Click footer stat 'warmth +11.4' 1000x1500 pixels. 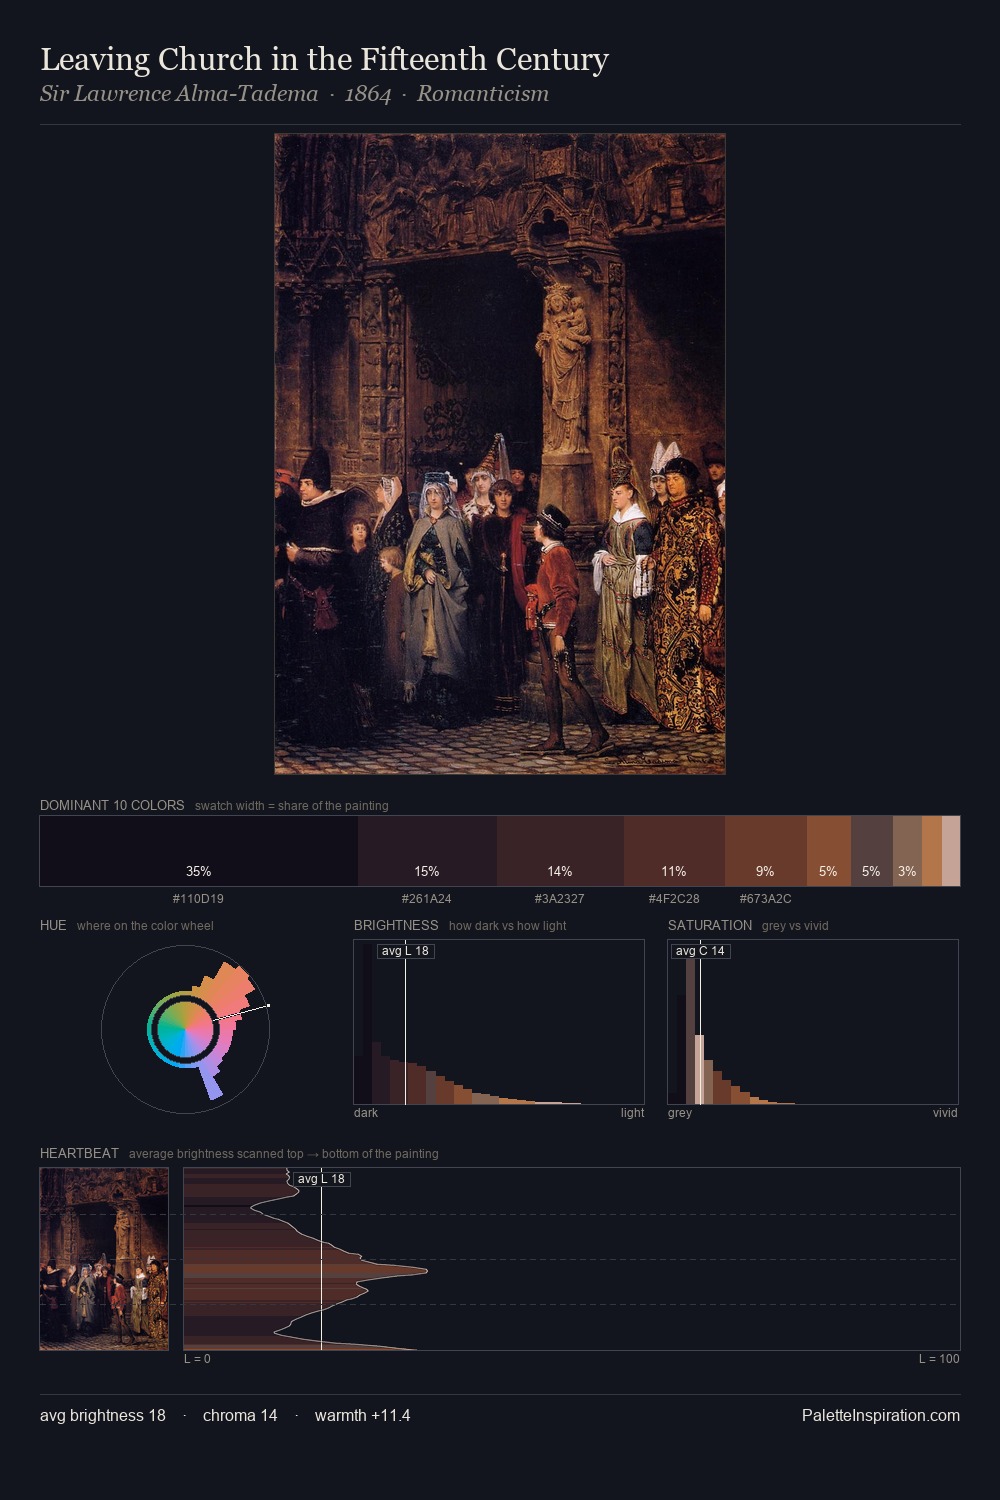[x=363, y=1416]
